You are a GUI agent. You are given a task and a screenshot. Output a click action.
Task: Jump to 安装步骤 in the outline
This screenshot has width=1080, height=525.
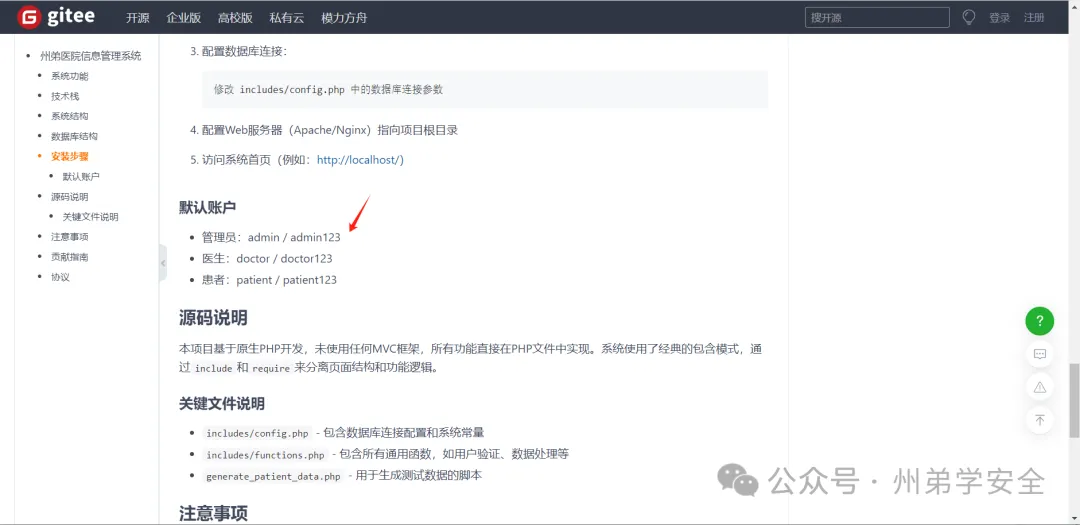tap(70, 156)
